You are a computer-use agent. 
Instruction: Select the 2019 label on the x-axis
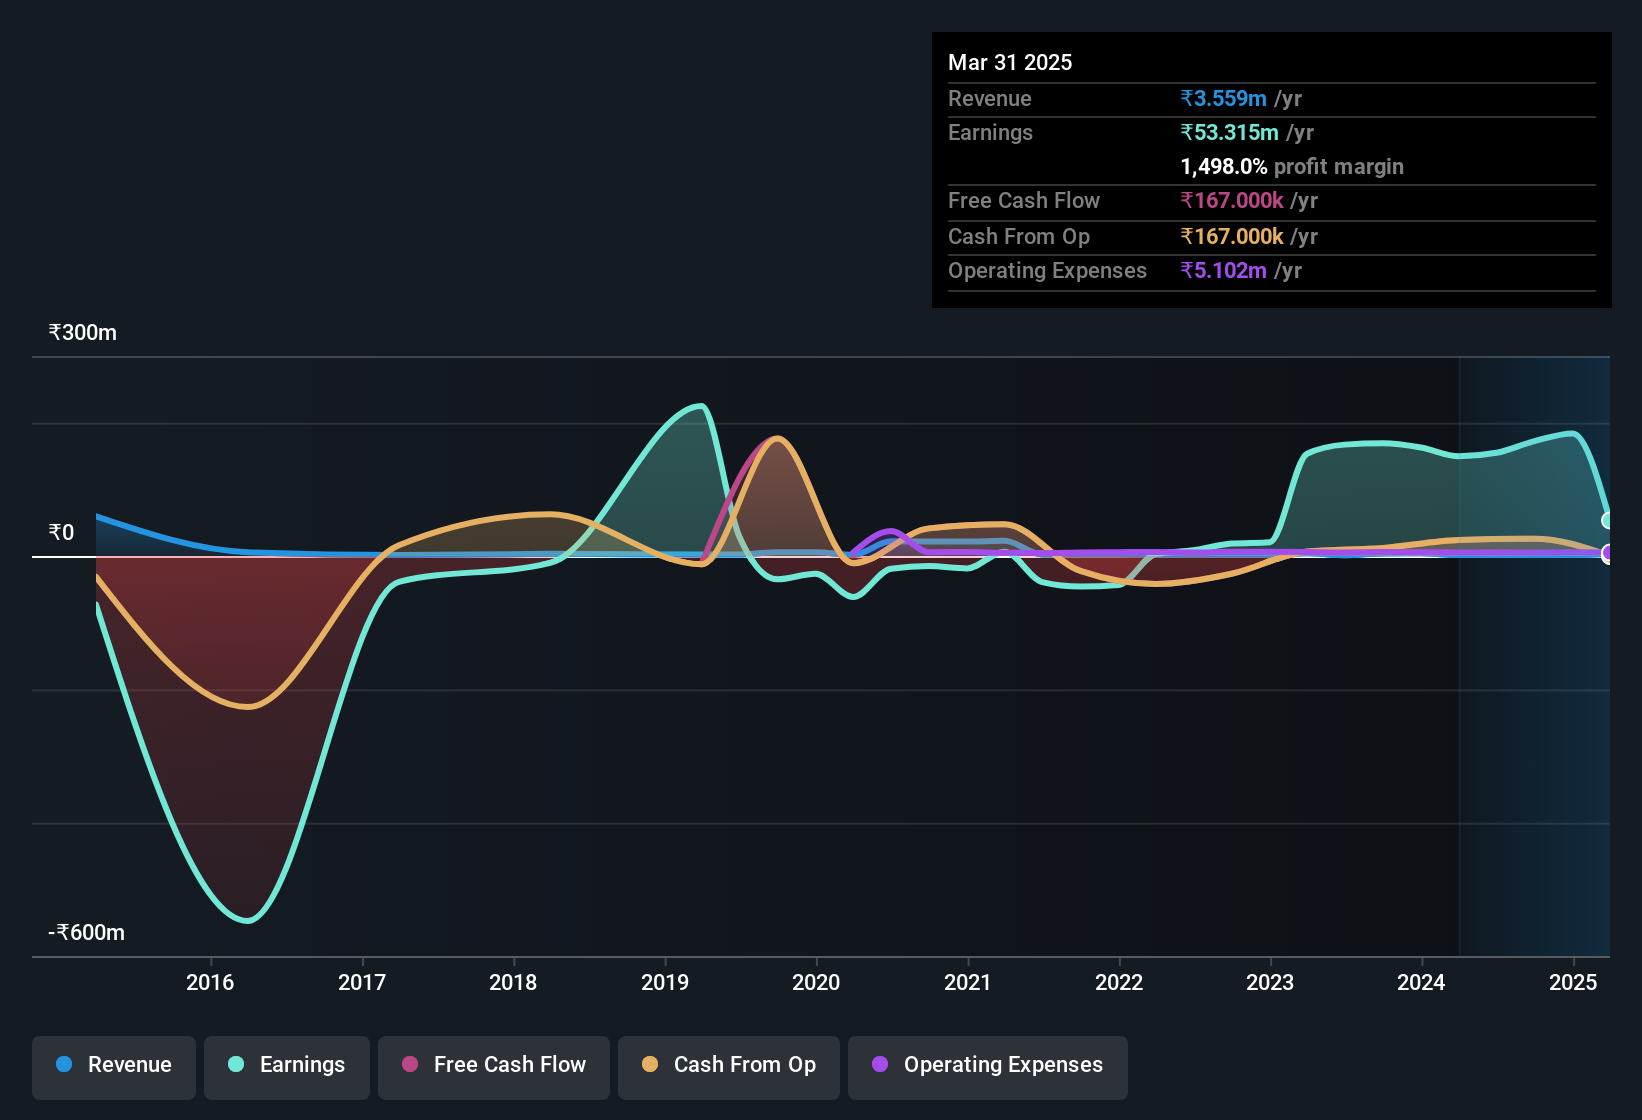pos(665,982)
